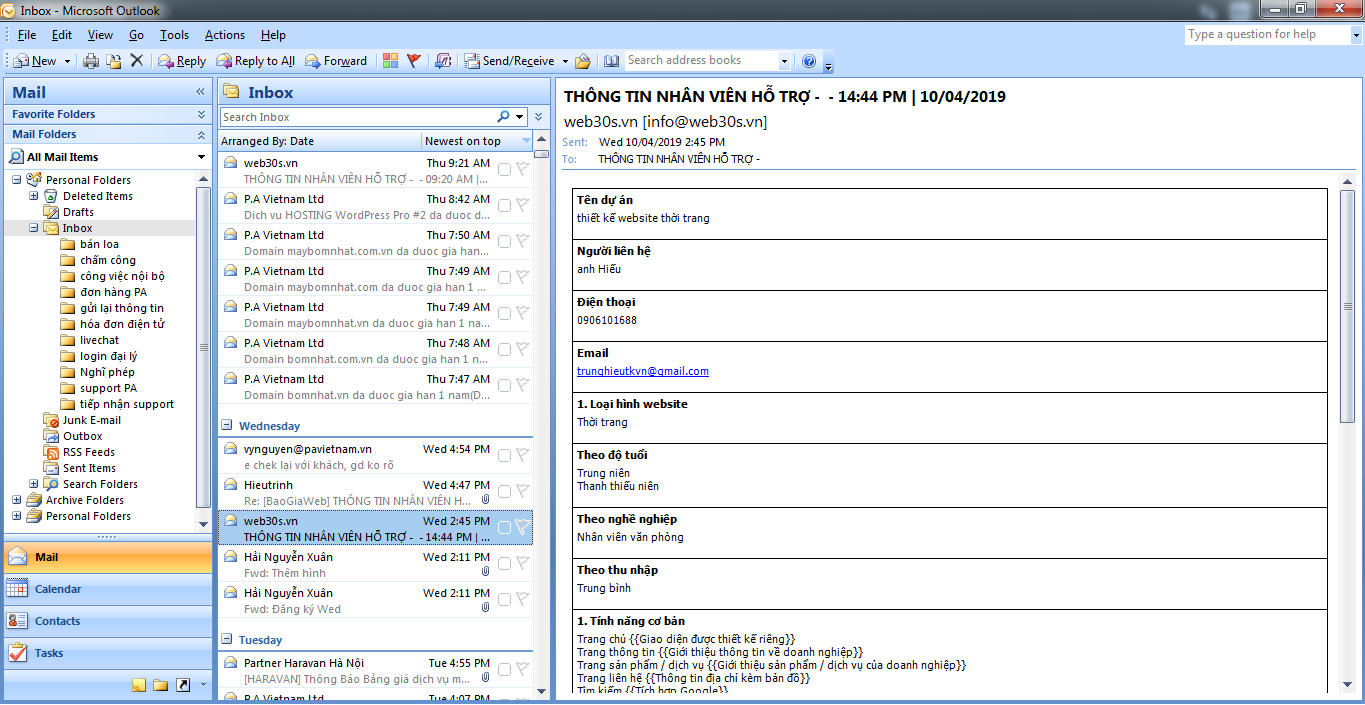Click the red Follow Up flag icon
This screenshot has width=1365, height=705.
[x=414, y=61]
